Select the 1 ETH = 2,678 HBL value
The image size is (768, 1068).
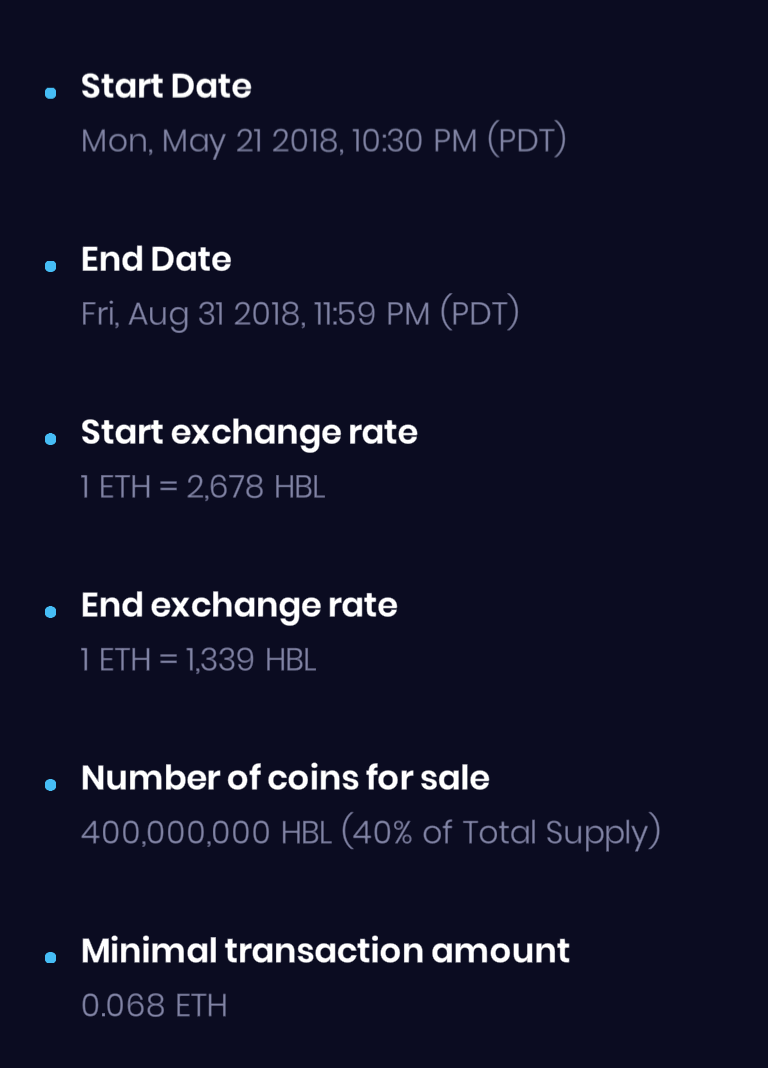coord(203,487)
